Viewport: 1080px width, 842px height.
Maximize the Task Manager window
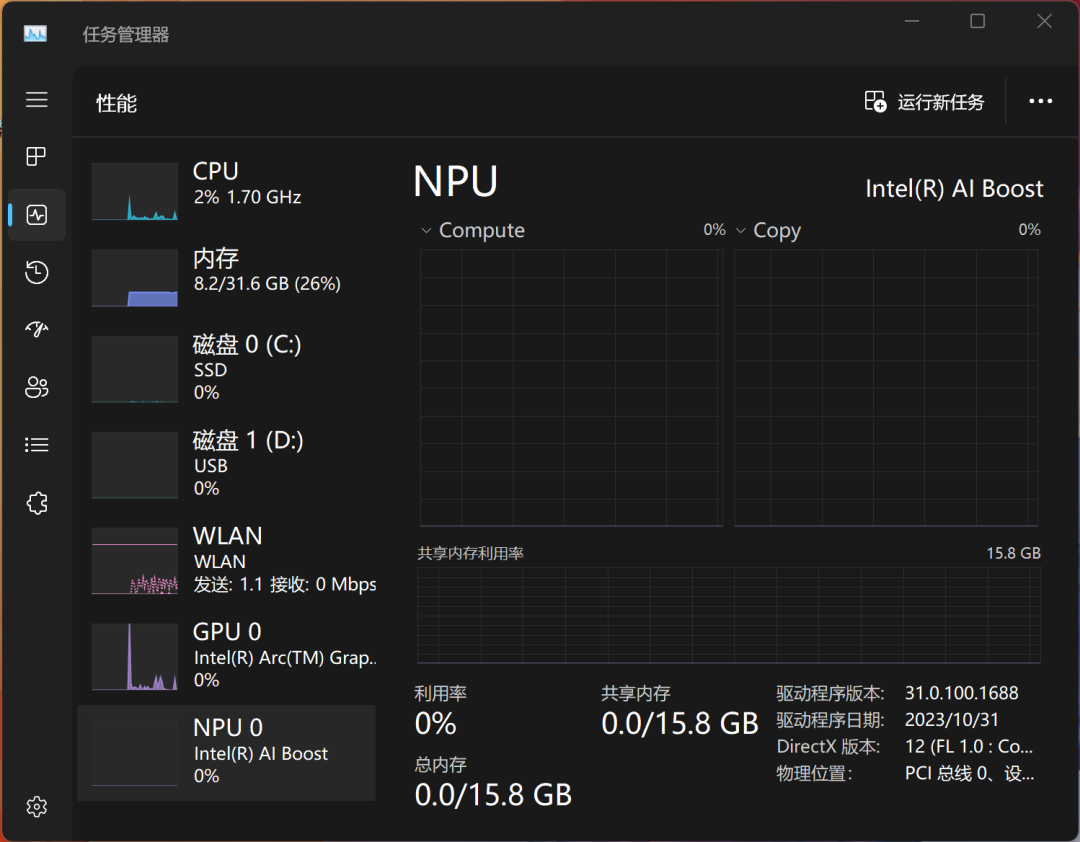[977, 21]
